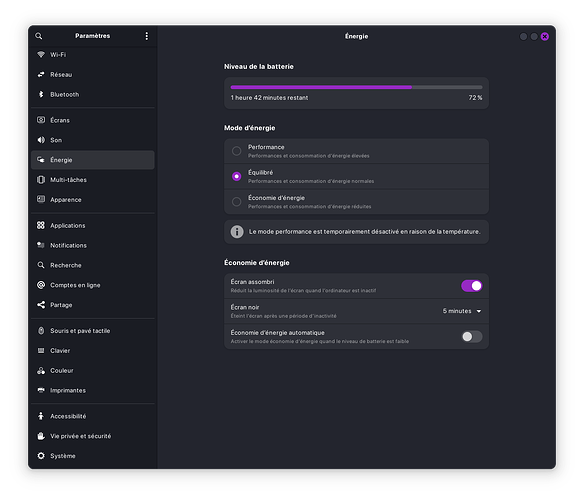Open Son settings panel
584x500 pixels.
[93, 140]
